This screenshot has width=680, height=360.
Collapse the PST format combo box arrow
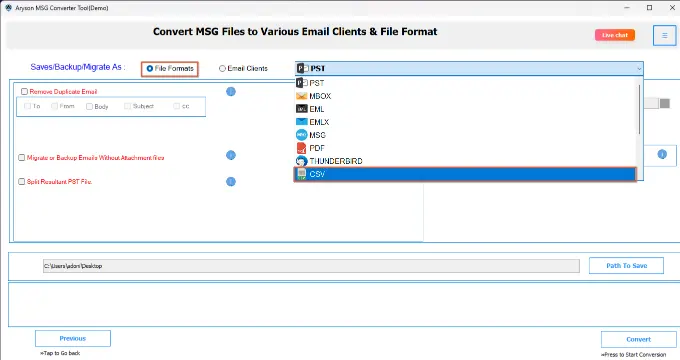[638, 69]
